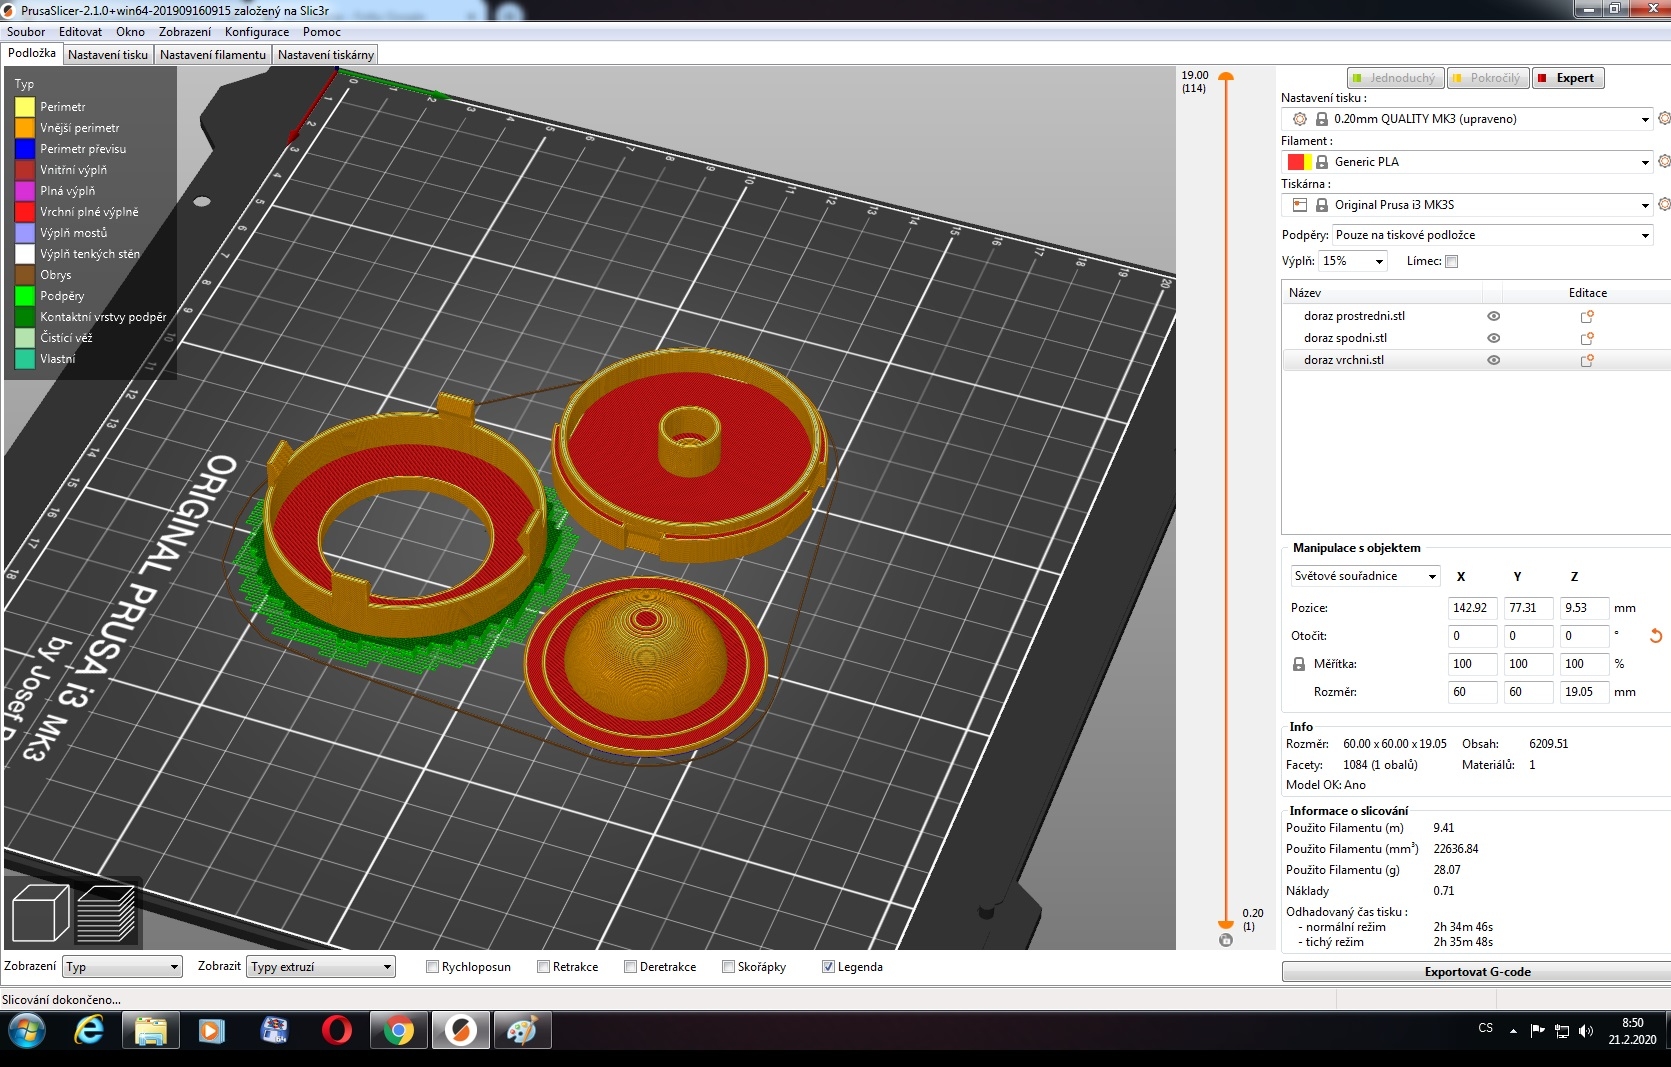Open the media player taskbar icon

pos(212,1030)
